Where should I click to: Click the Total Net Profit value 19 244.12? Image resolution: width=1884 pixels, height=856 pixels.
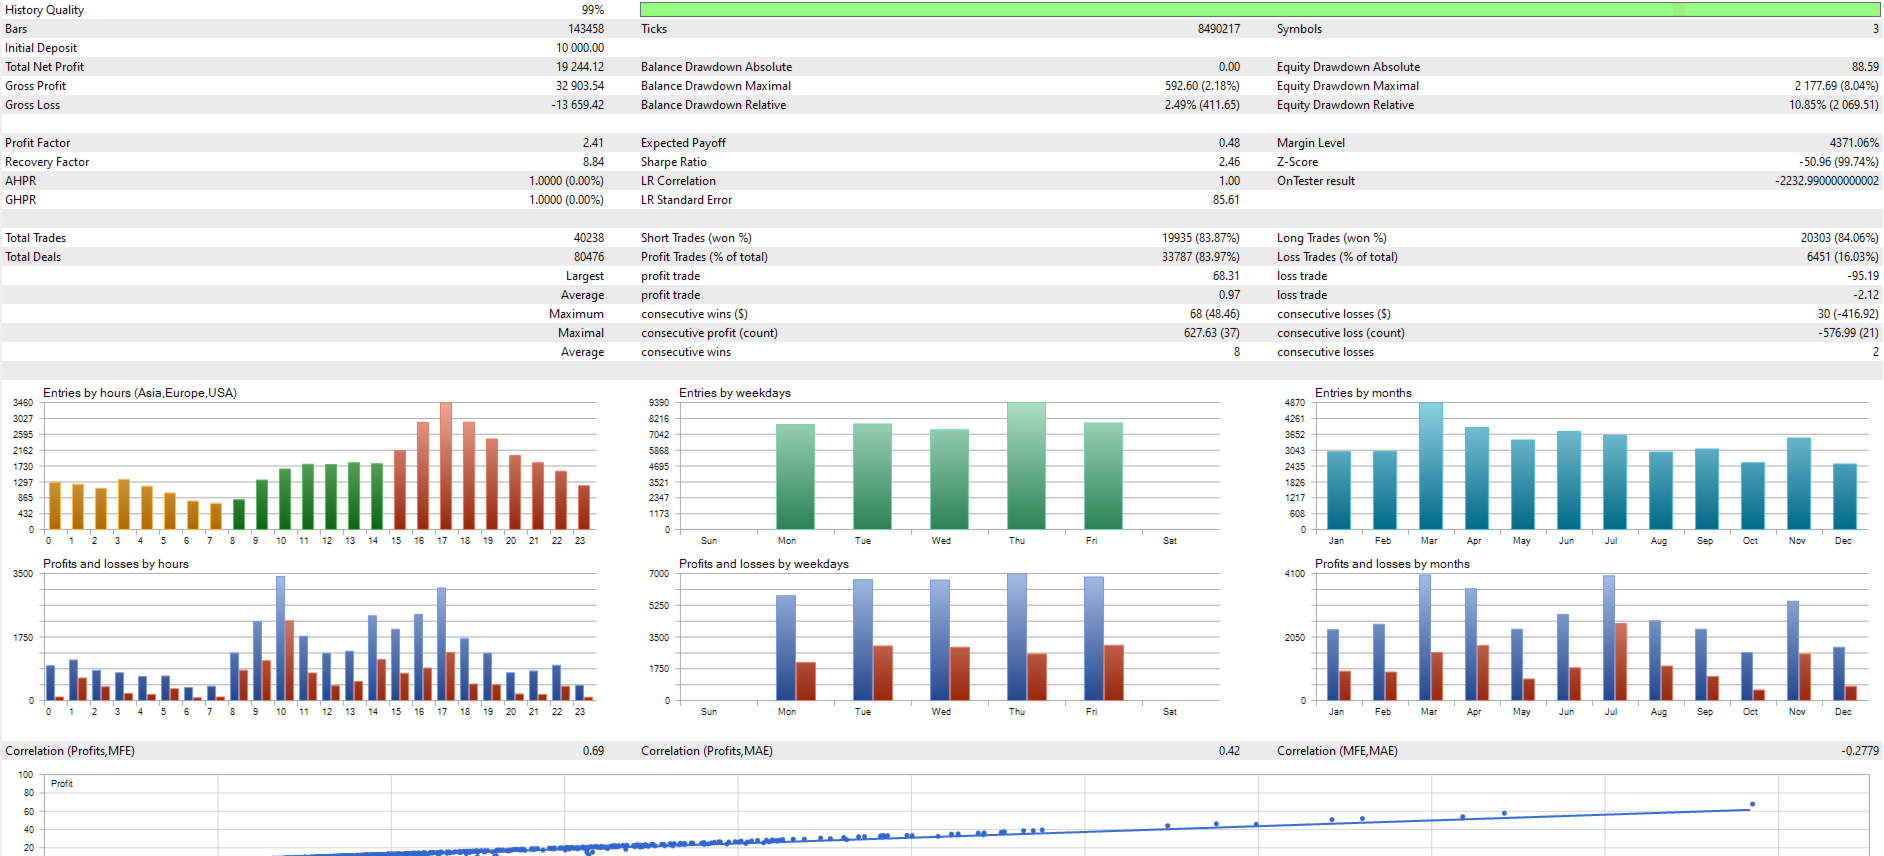580,67
